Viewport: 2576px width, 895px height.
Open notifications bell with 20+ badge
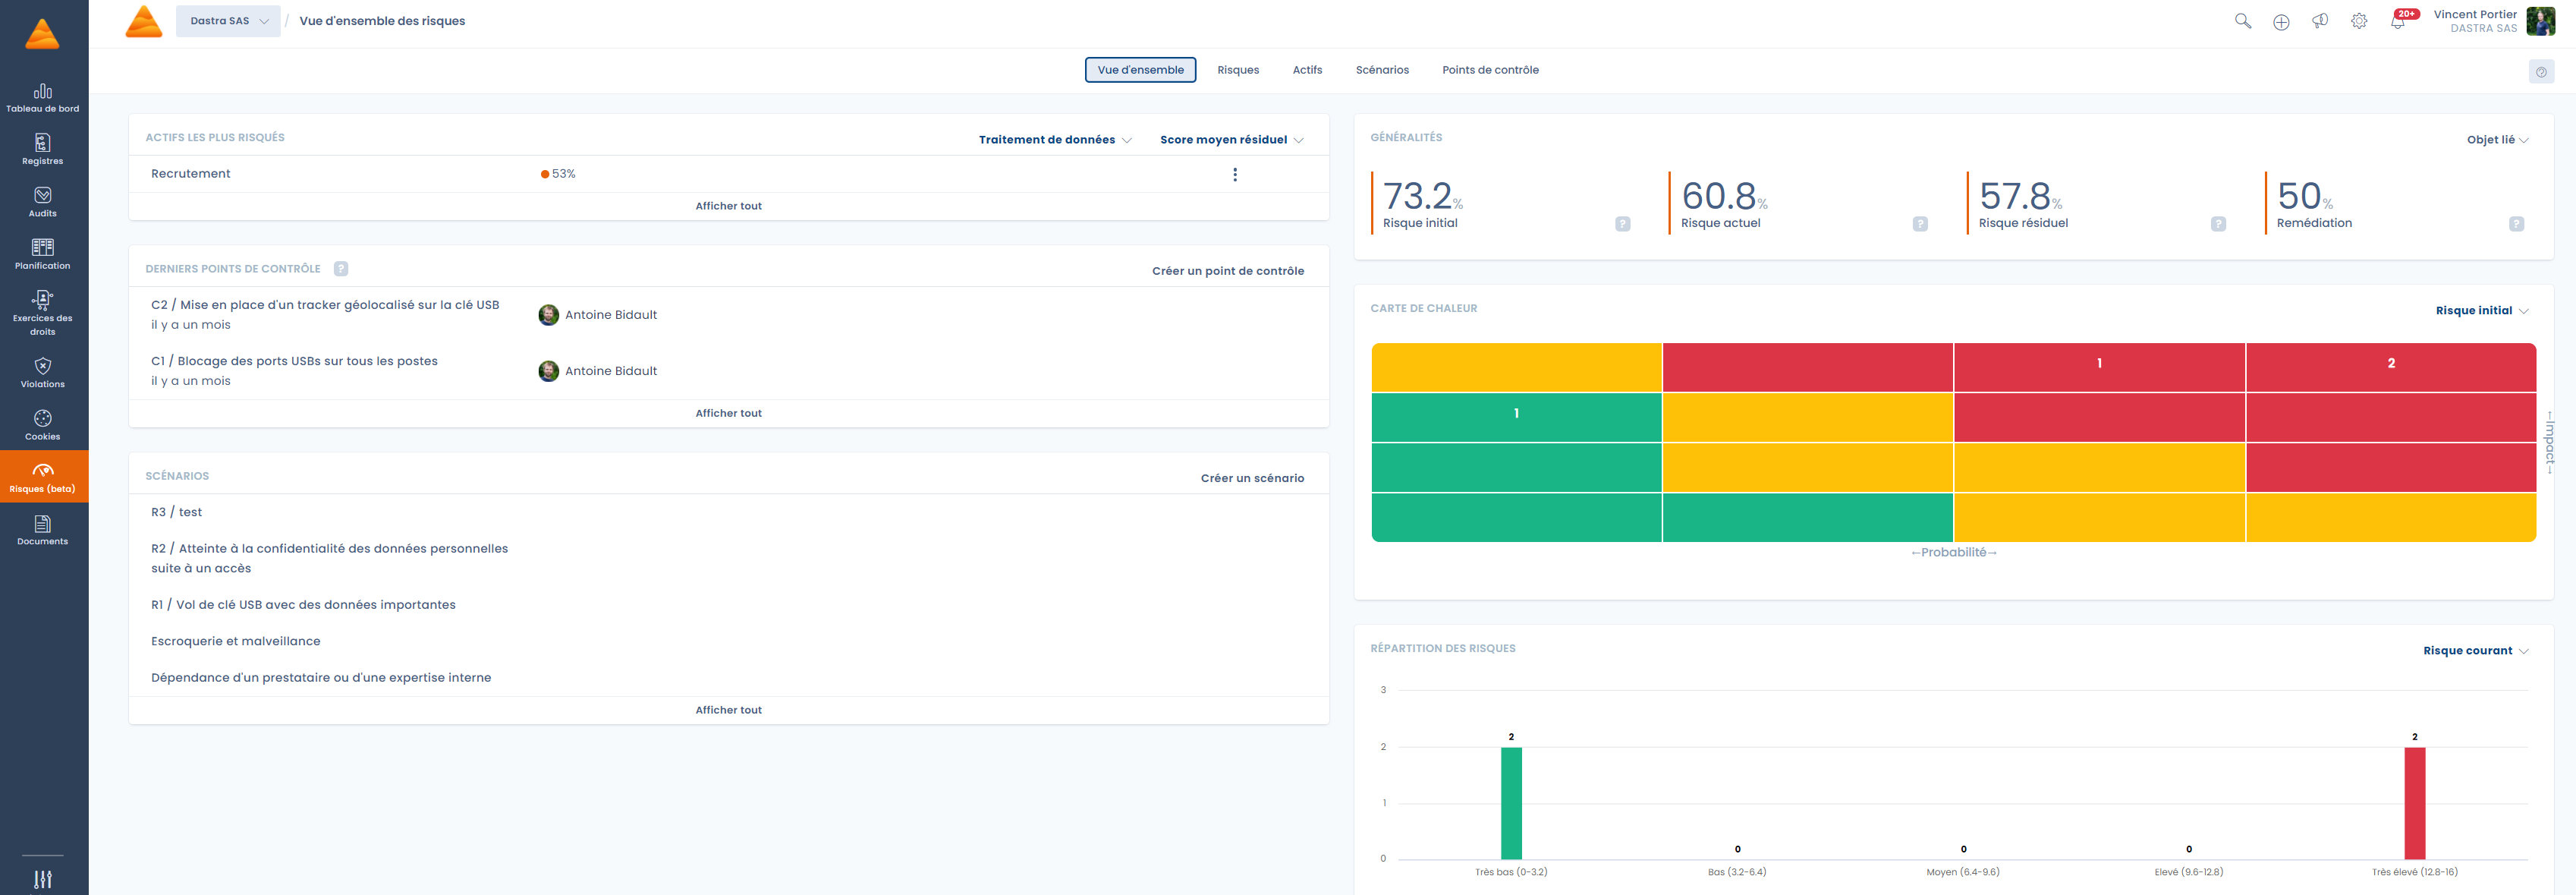click(x=2398, y=21)
